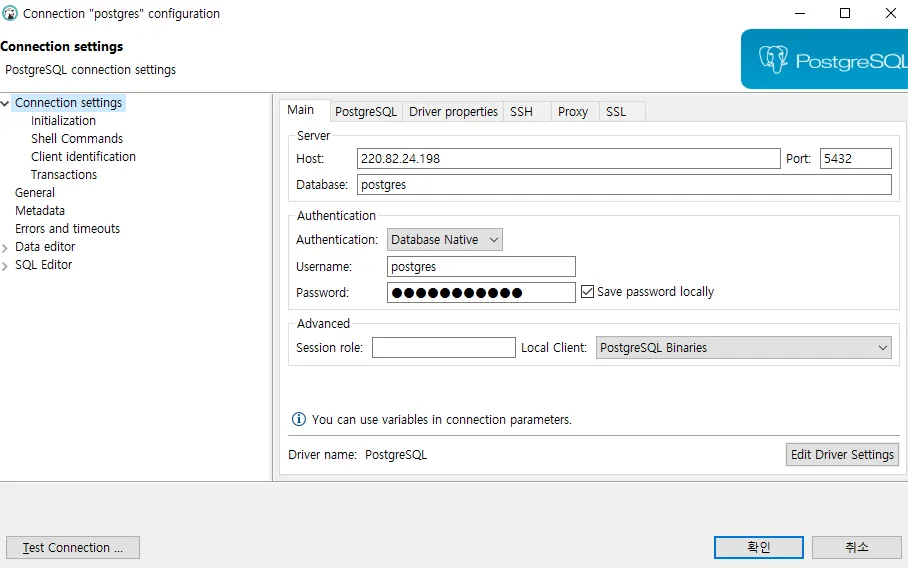Click the Host input field

point(569,159)
